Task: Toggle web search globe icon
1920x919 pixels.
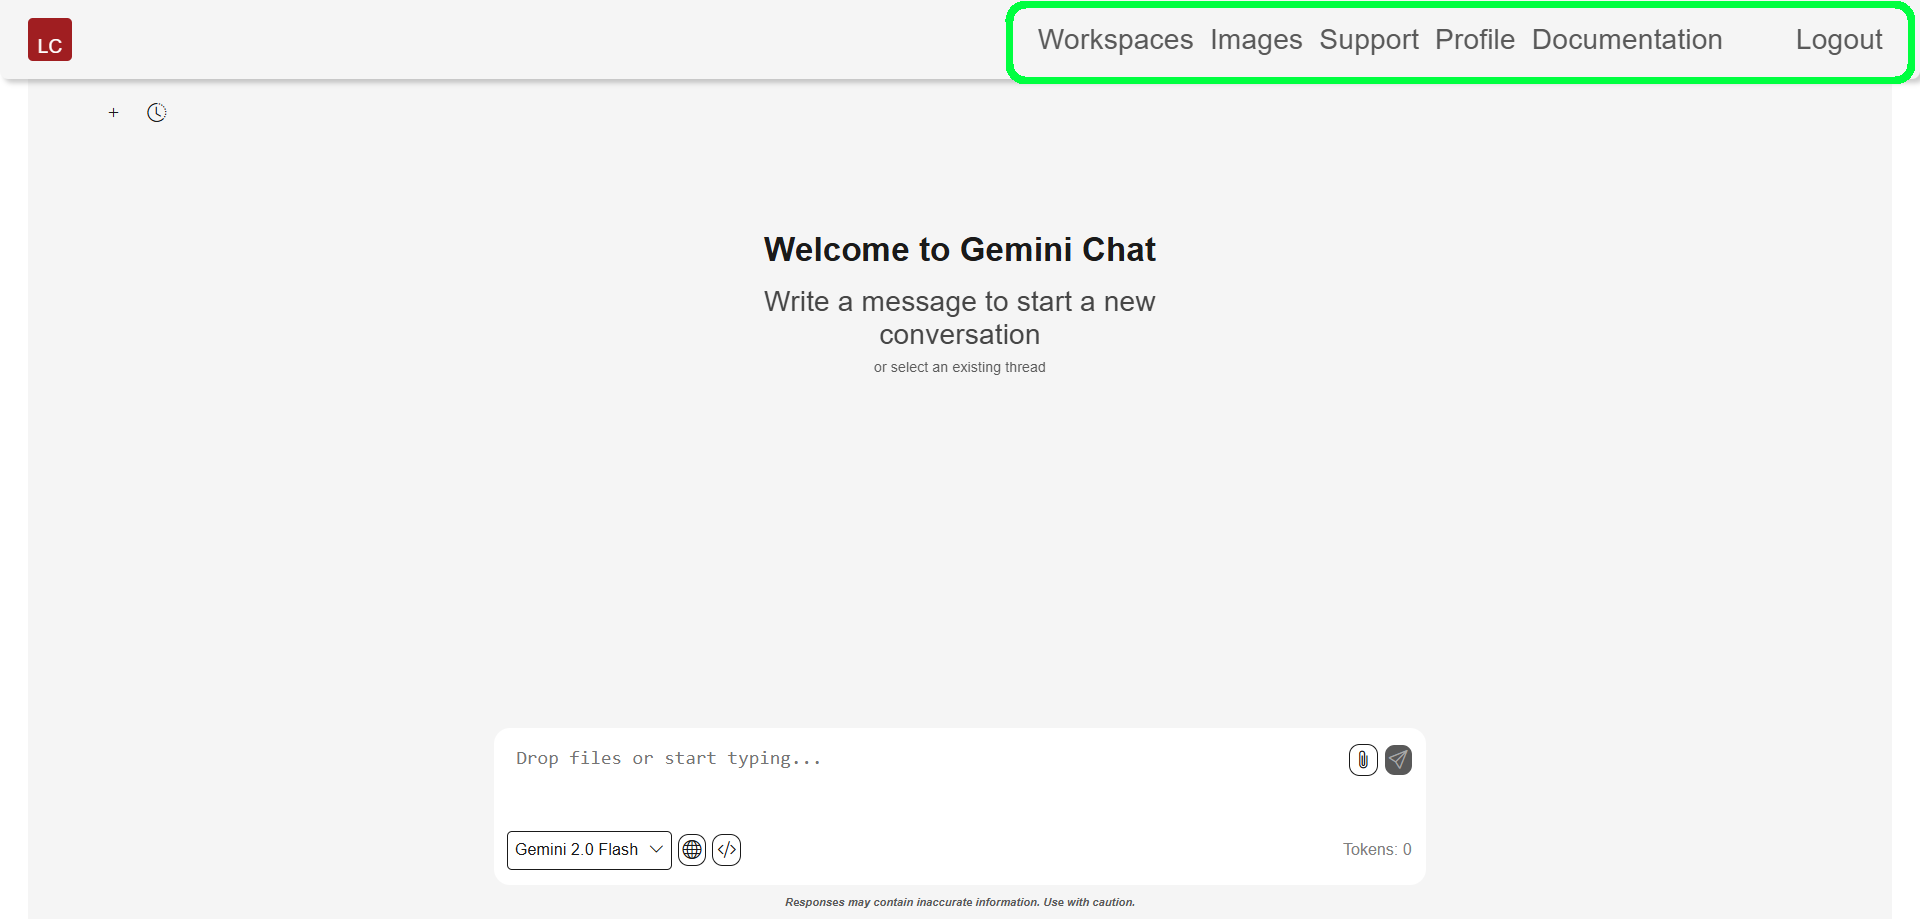Action: pos(692,850)
